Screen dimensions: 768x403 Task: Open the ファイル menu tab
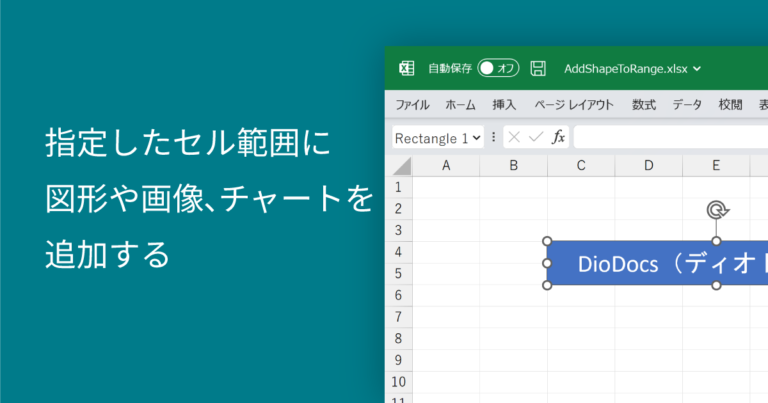pyautogui.click(x=412, y=104)
